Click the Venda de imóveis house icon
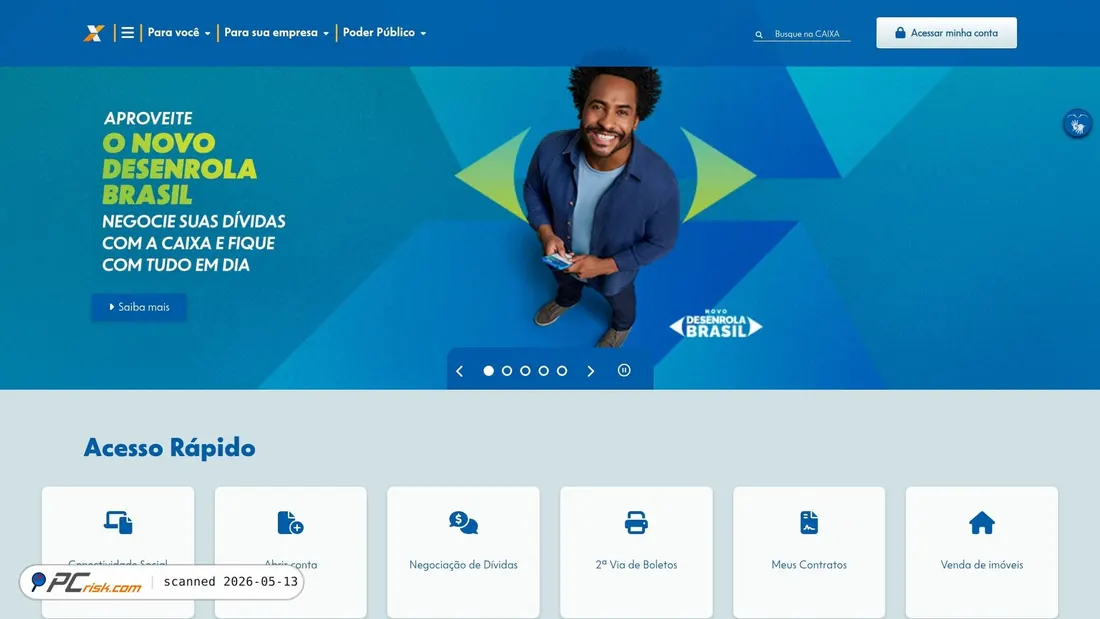The height and width of the screenshot is (619, 1100). tap(982, 523)
